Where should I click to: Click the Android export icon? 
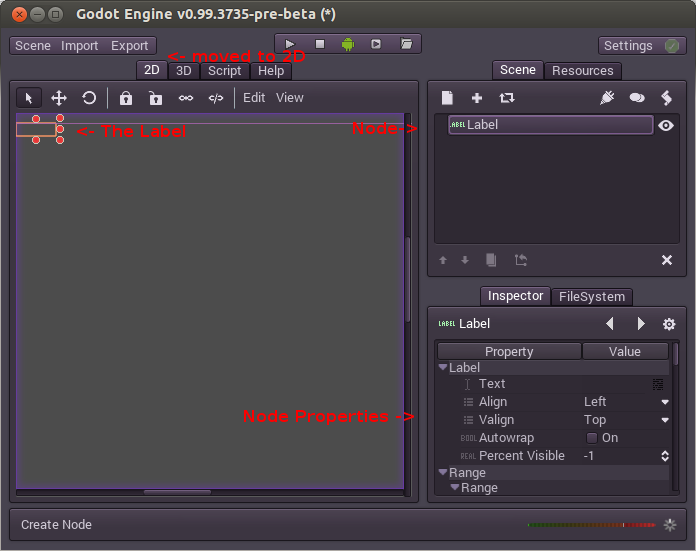[348, 44]
